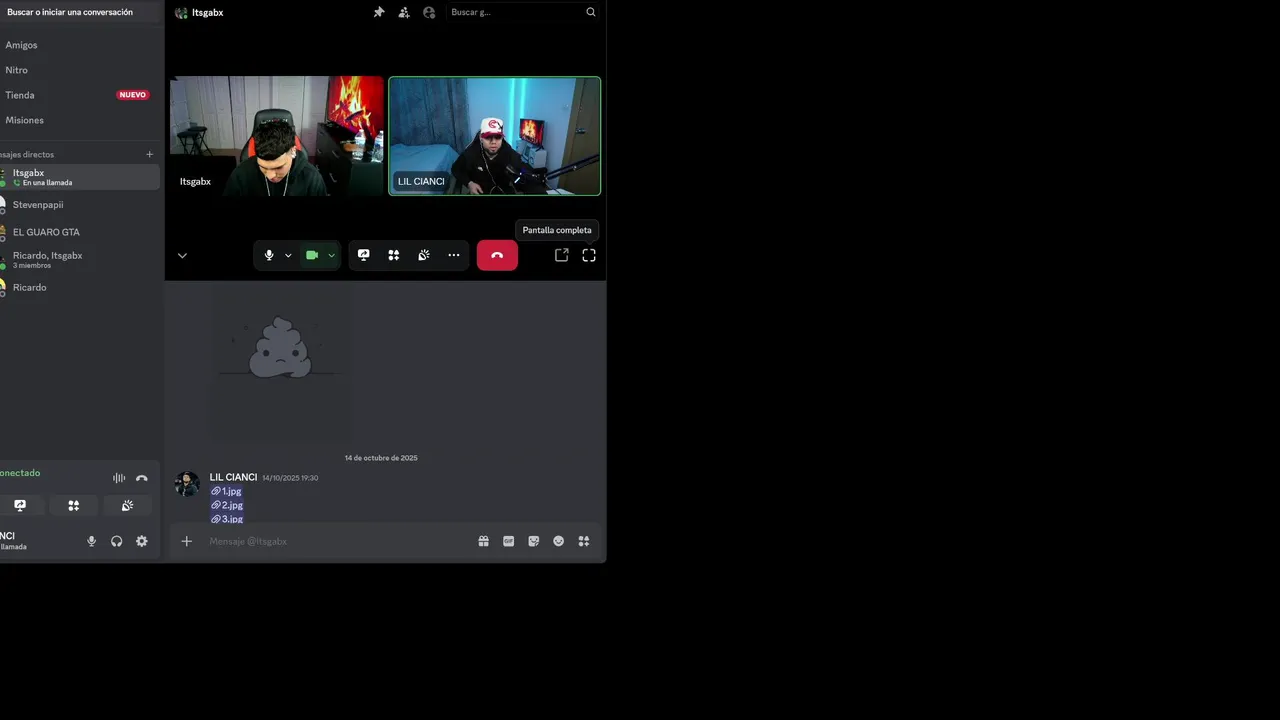This screenshot has width=1280, height=720.
Task: Open the sticker picker
Action: pos(534,541)
